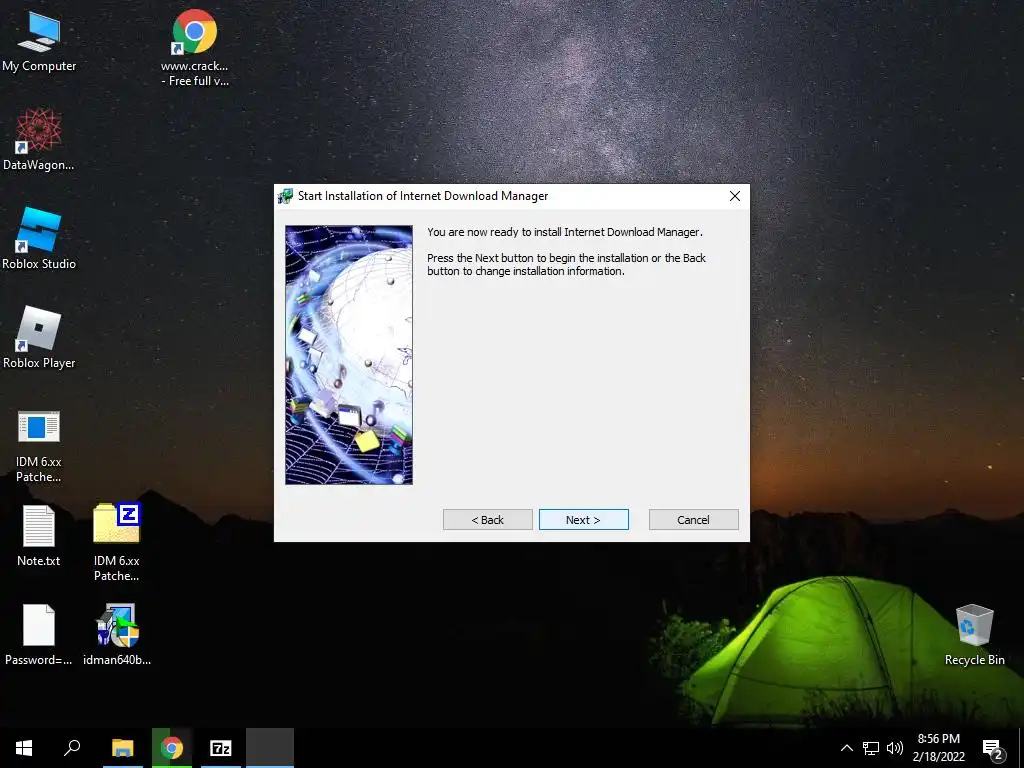This screenshot has height=768, width=1024.
Task: Select the My Computer desktop icon
Action: tap(39, 41)
